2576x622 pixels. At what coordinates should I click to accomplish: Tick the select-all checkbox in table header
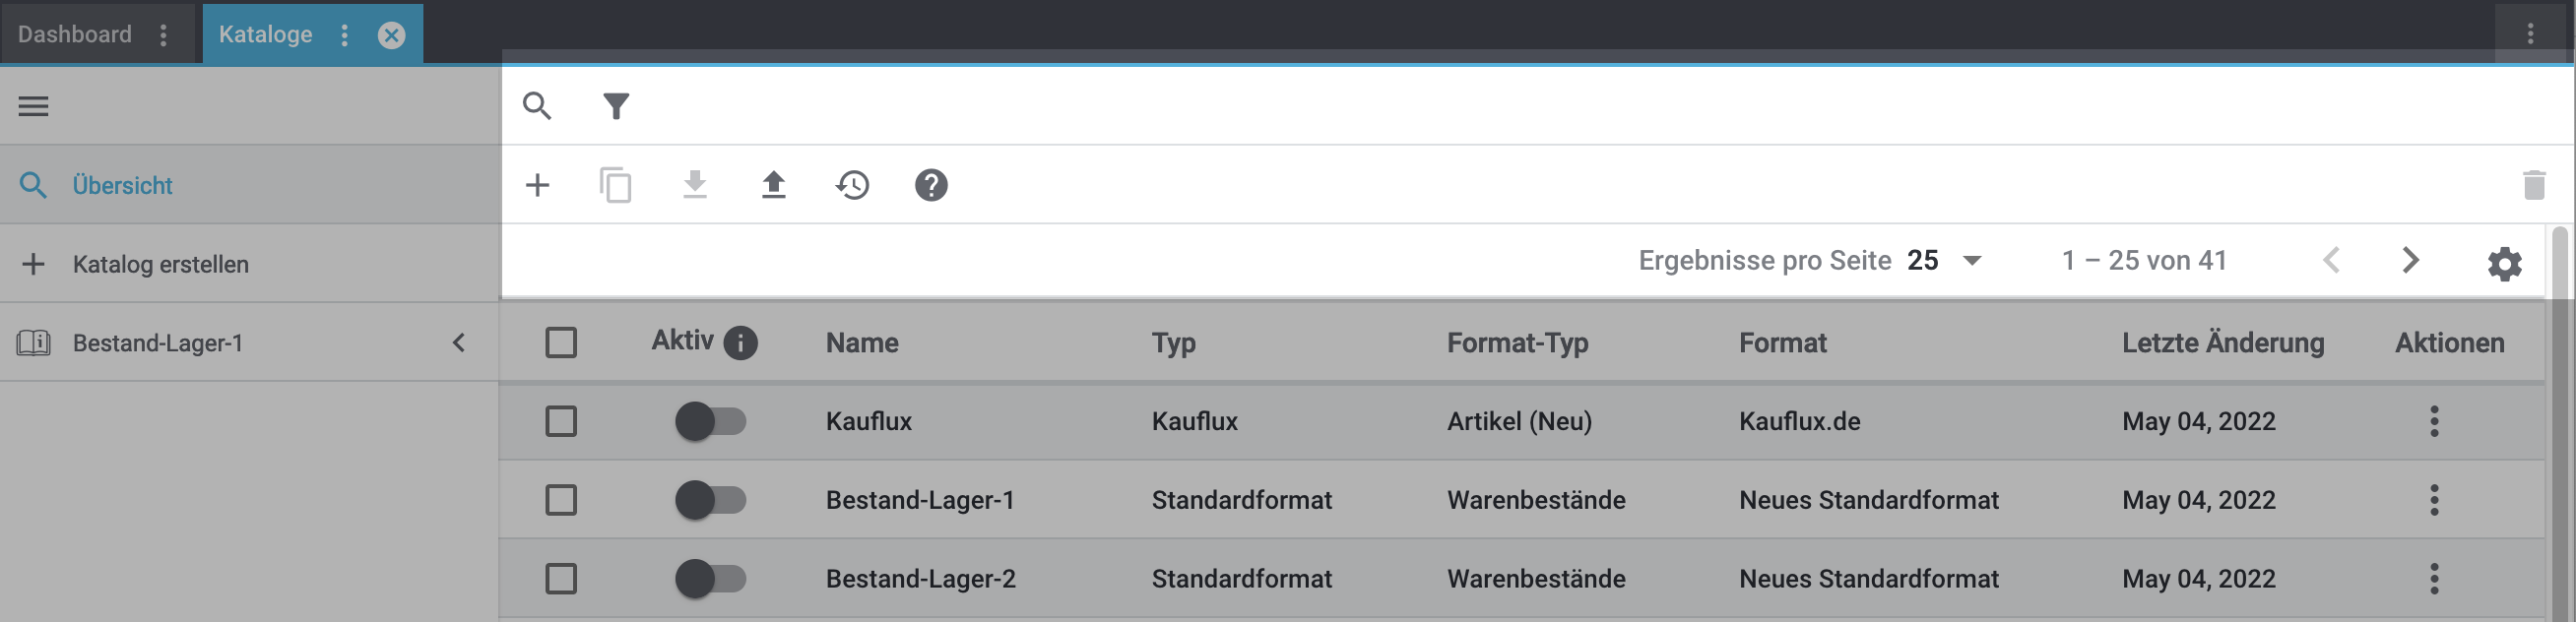pos(561,343)
